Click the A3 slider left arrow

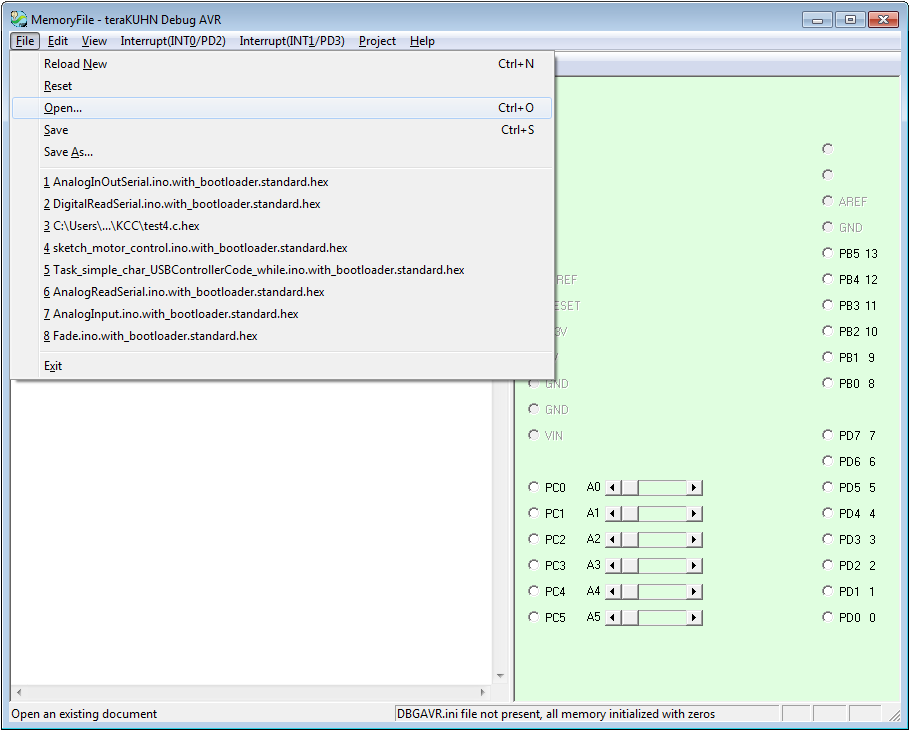click(615, 566)
